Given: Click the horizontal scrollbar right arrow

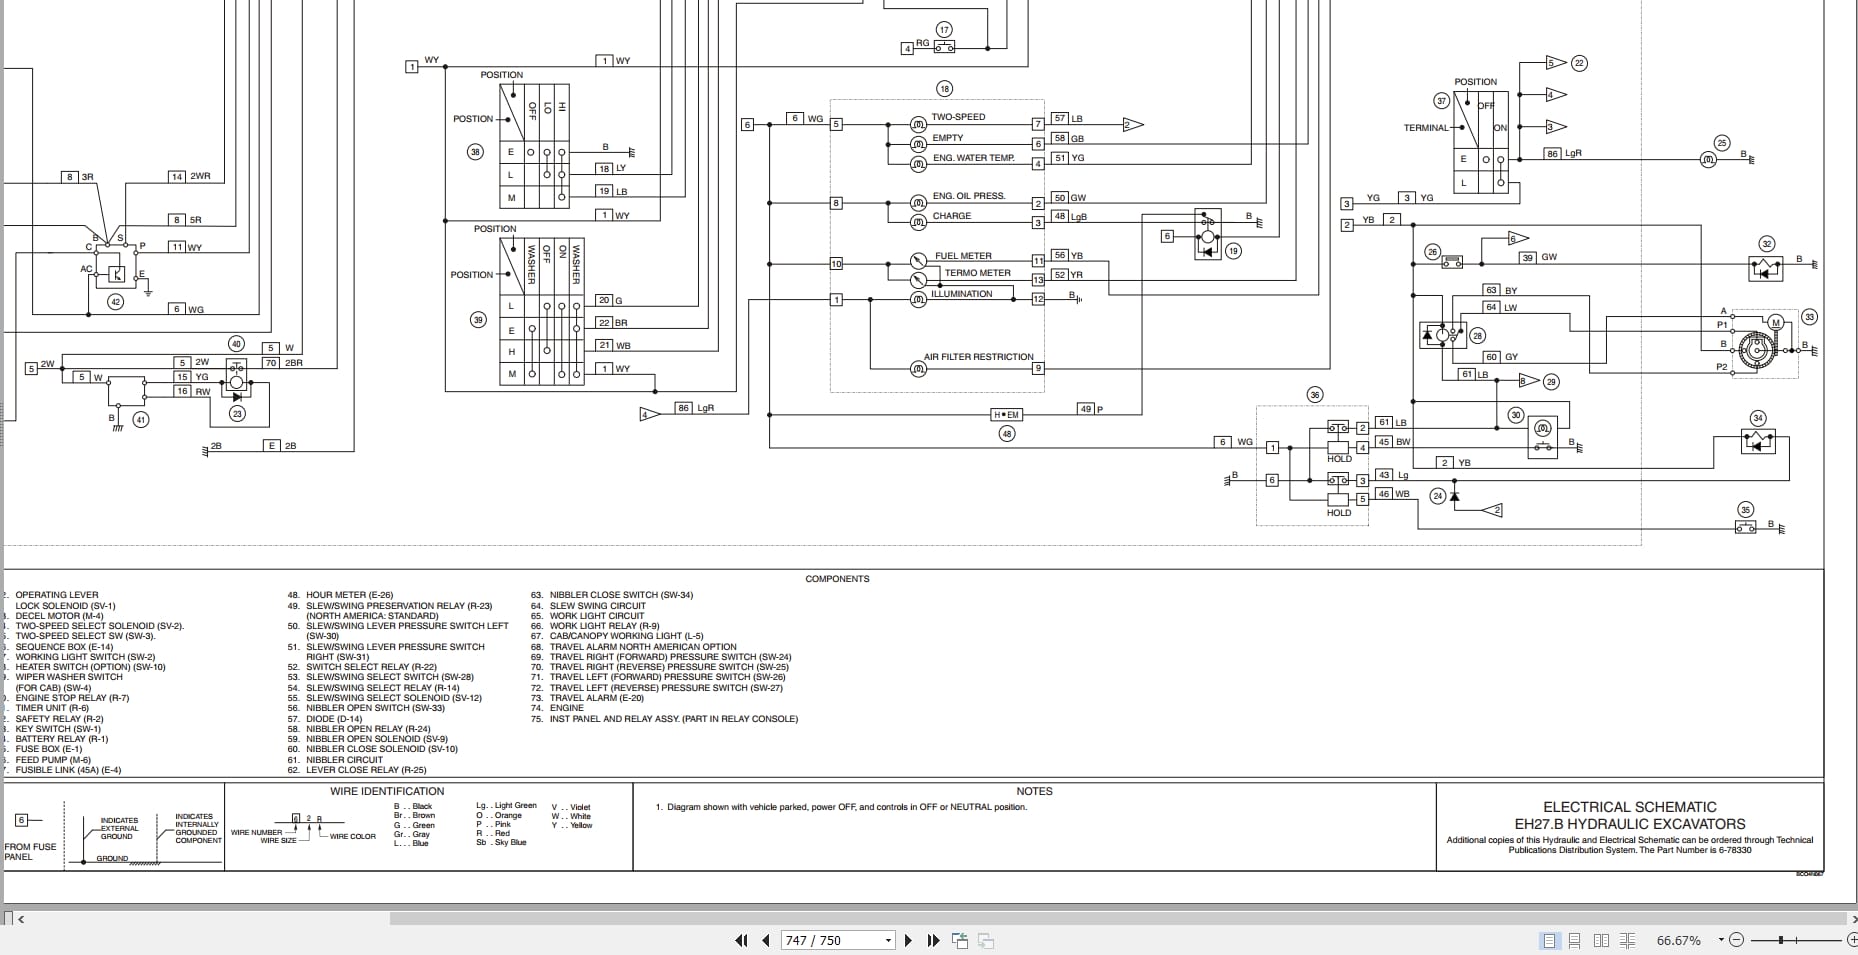Looking at the screenshot, I should click(1852, 918).
